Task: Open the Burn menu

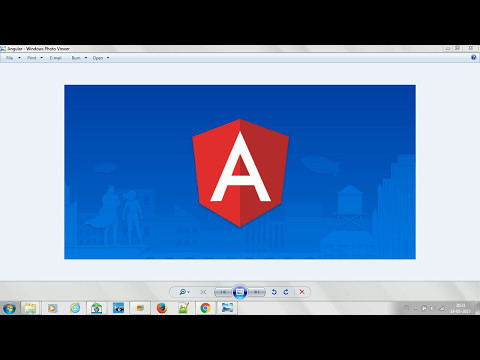Action: pos(76,58)
